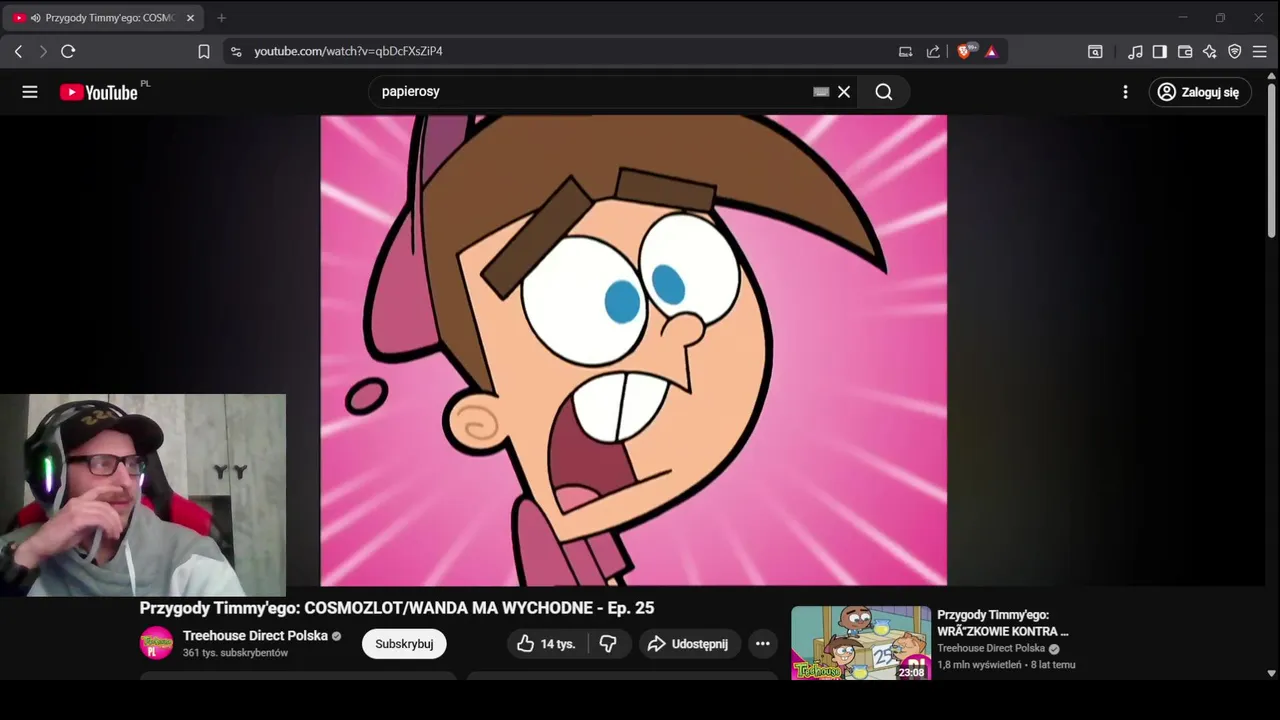1280x720 pixels.
Task: Open recommended video titled "WRĄ̈ZKOWIE KONTRA"
Action: (x=1002, y=623)
